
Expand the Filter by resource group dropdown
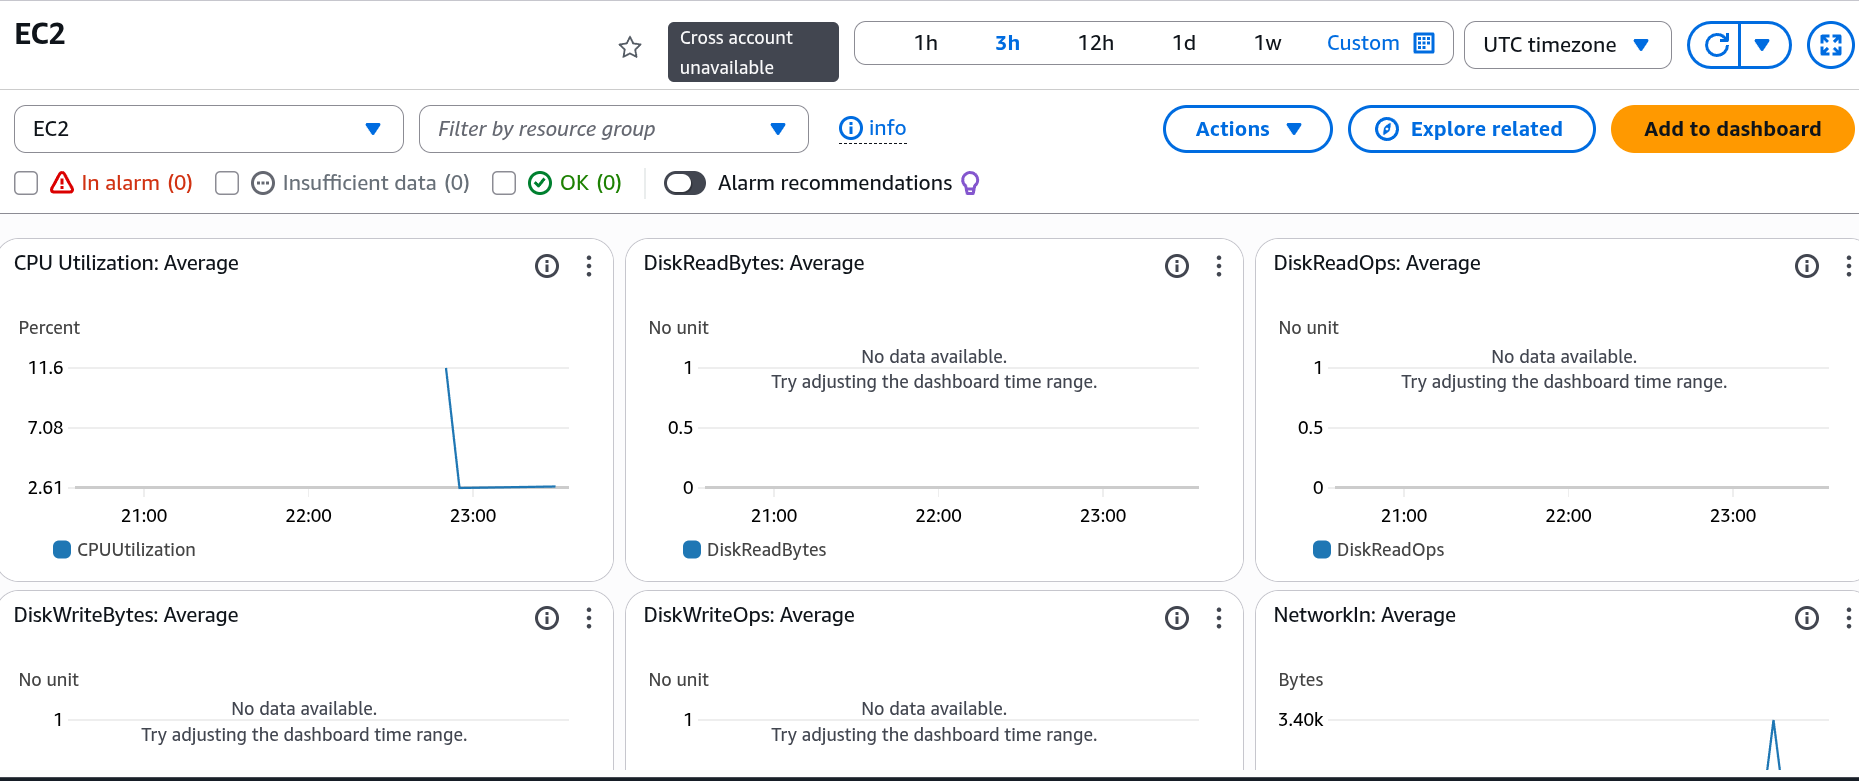tap(614, 129)
